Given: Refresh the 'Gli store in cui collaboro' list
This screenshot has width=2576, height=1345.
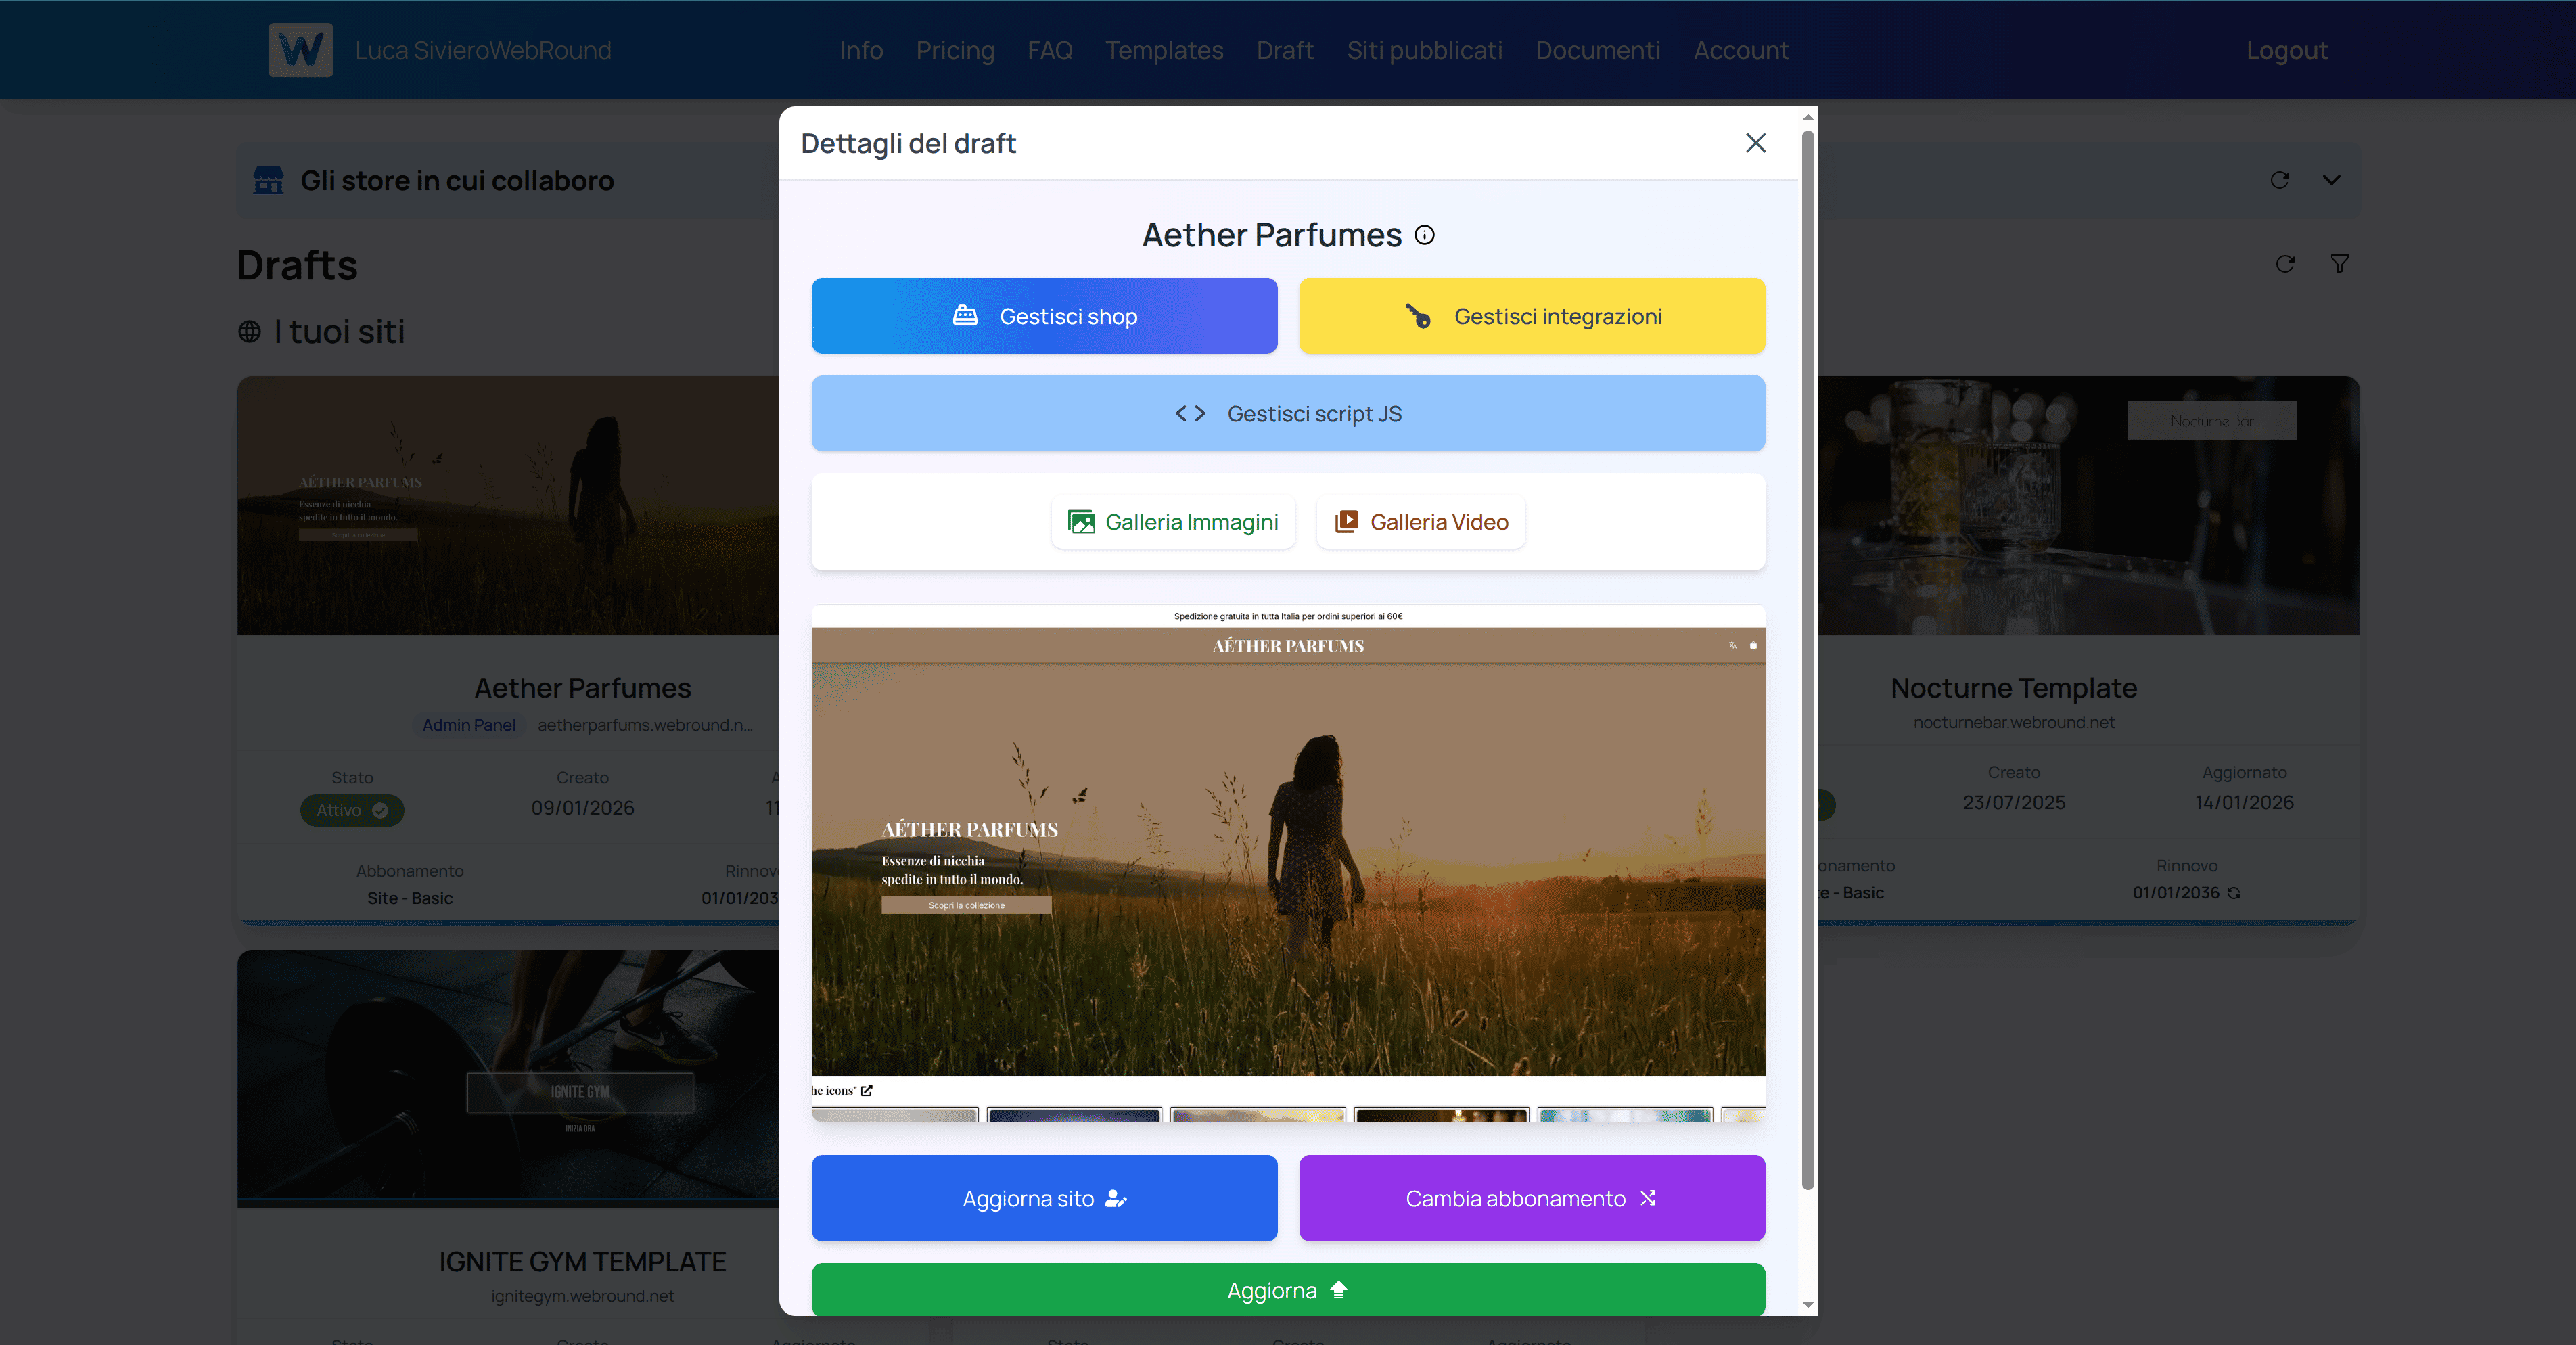Looking at the screenshot, I should point(2280,181).
